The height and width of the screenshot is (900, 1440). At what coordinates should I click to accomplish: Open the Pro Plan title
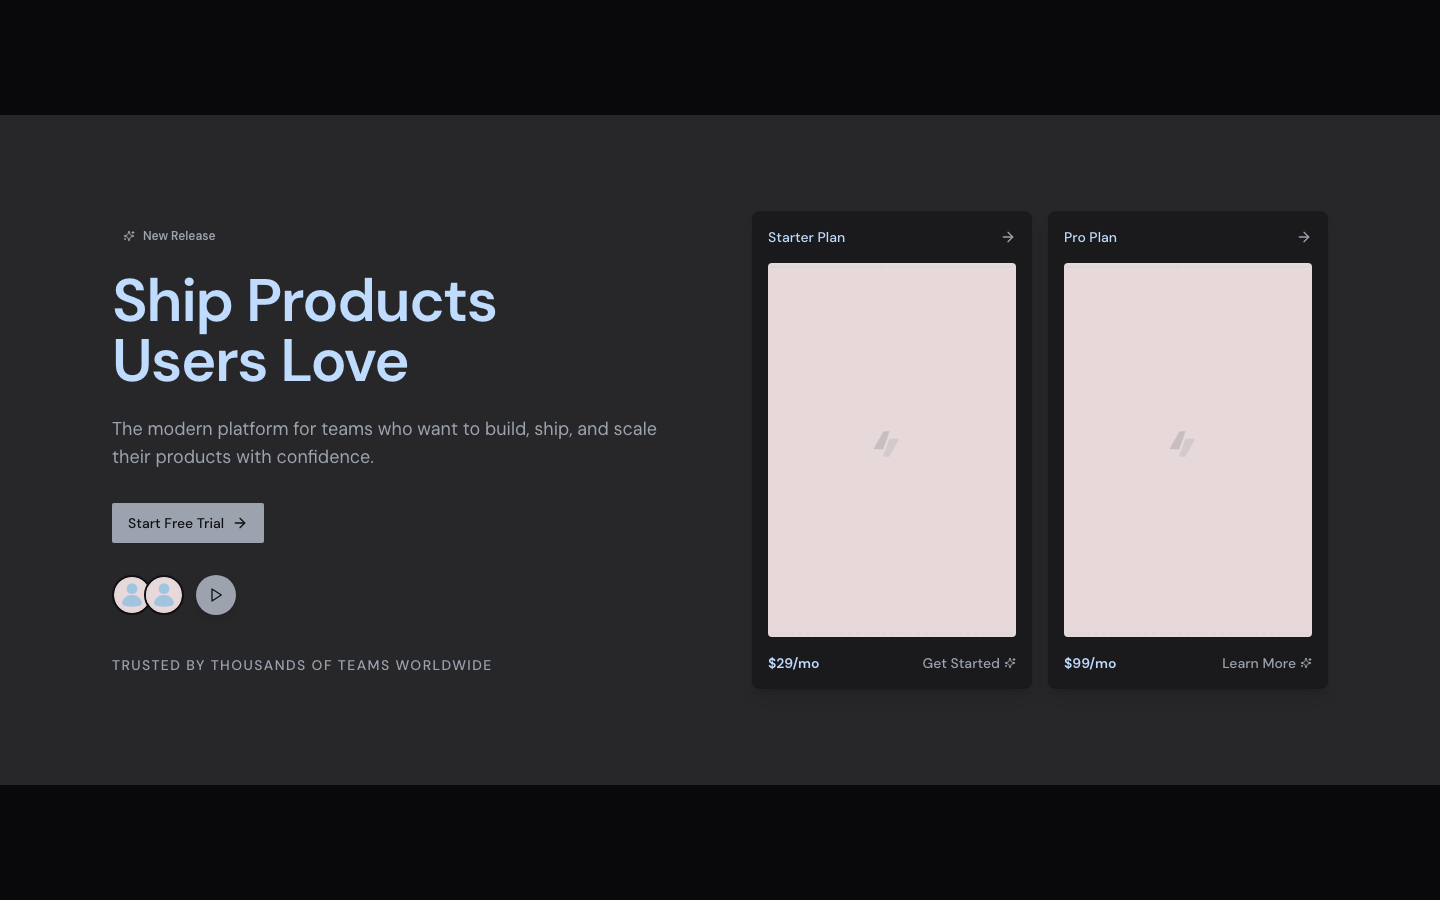[x=1090, y=237]
